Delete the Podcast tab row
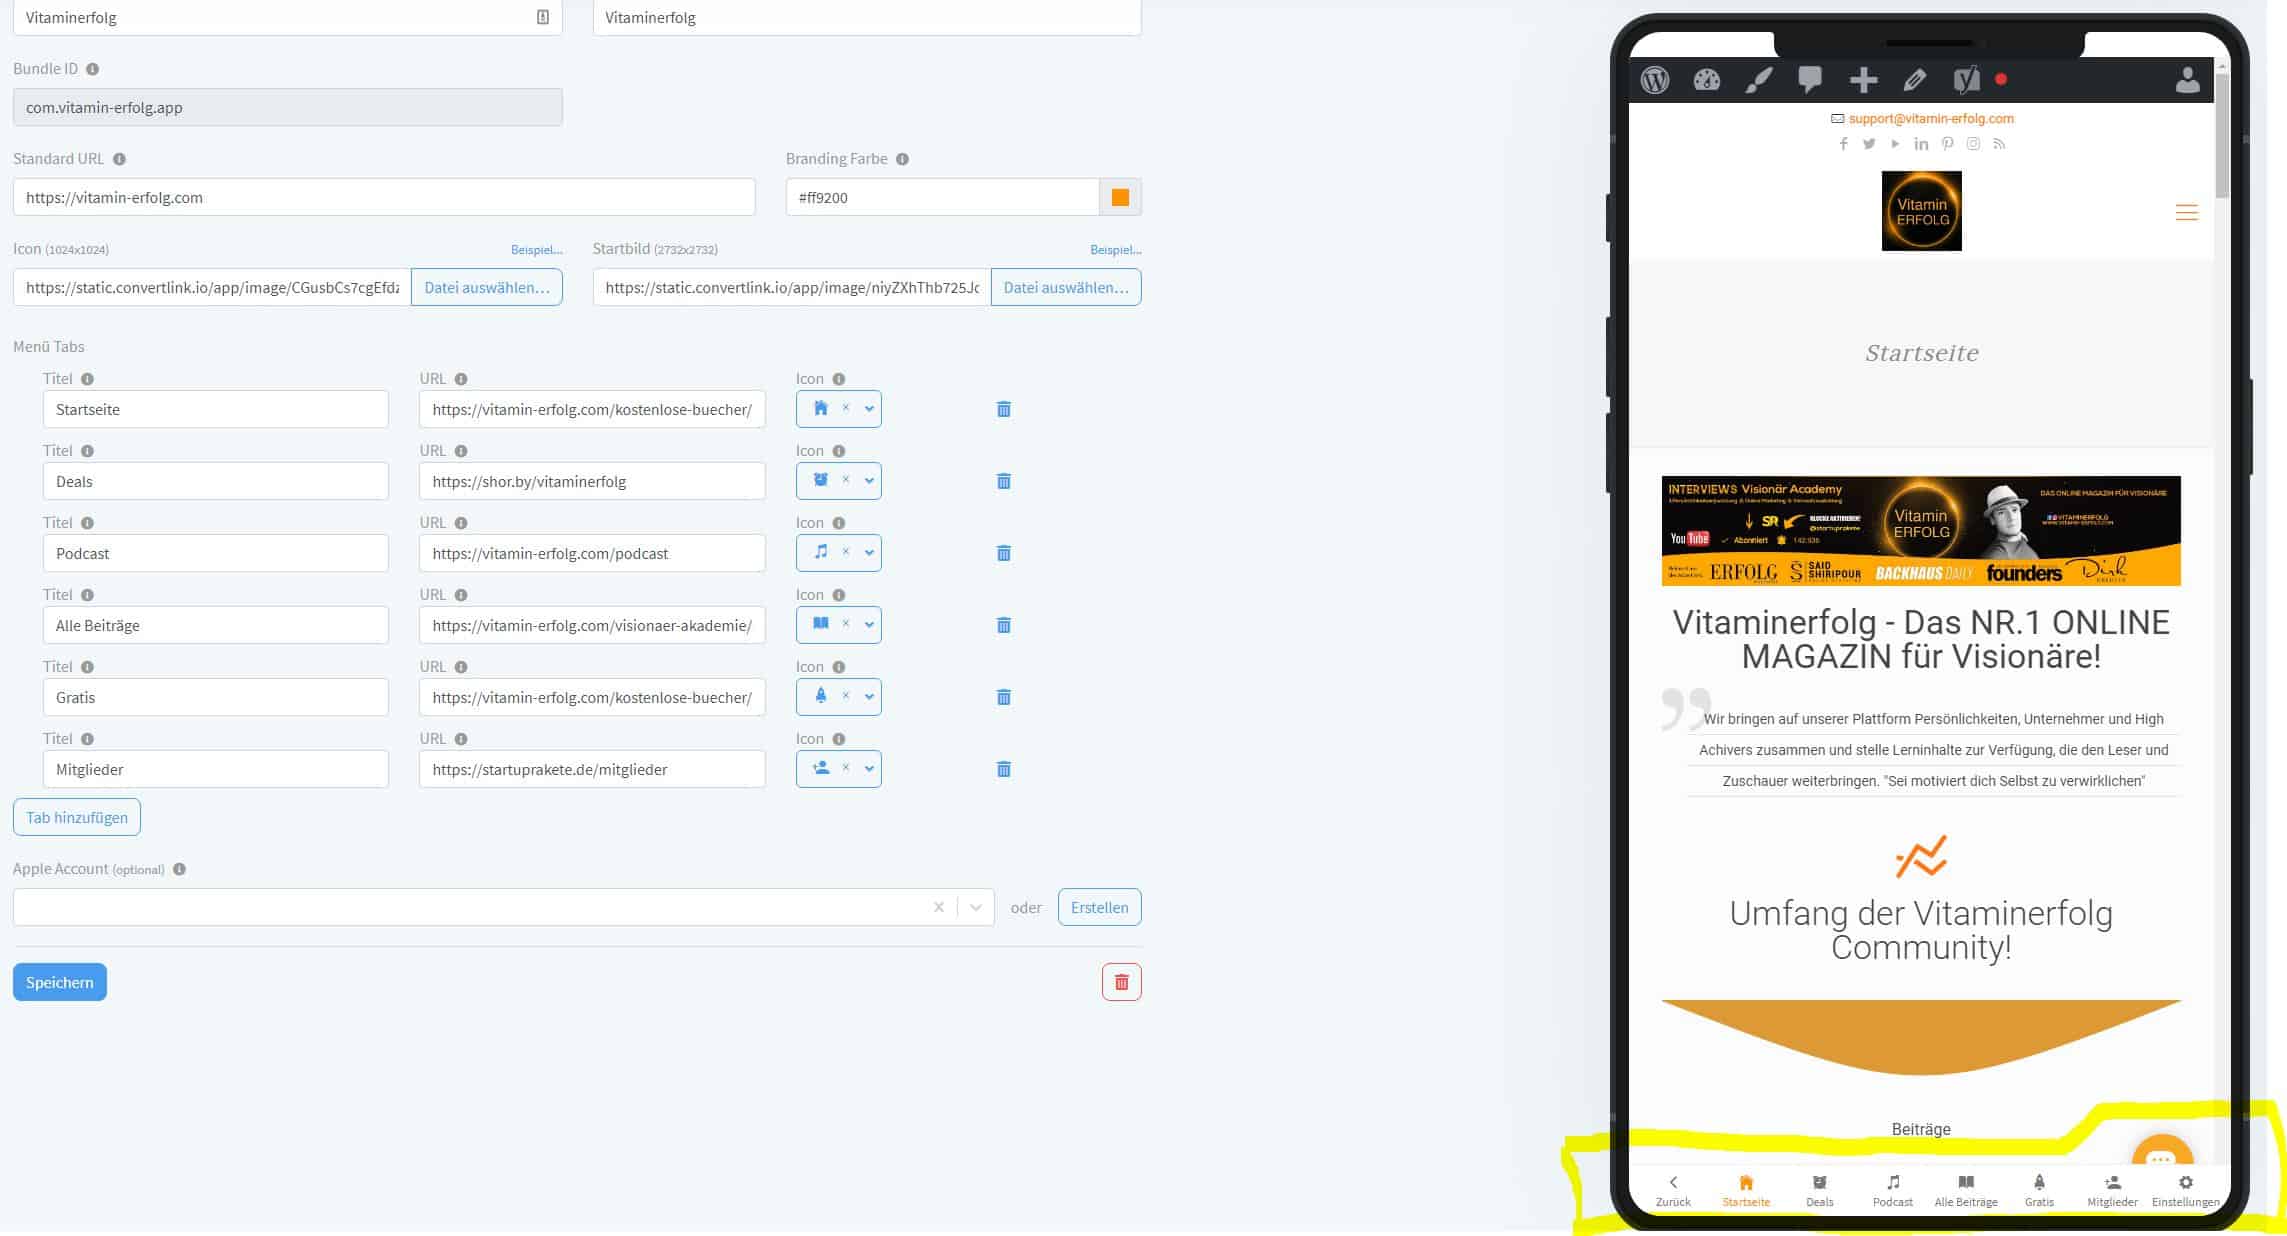 pyautogui.click(x=1004, y=553)
